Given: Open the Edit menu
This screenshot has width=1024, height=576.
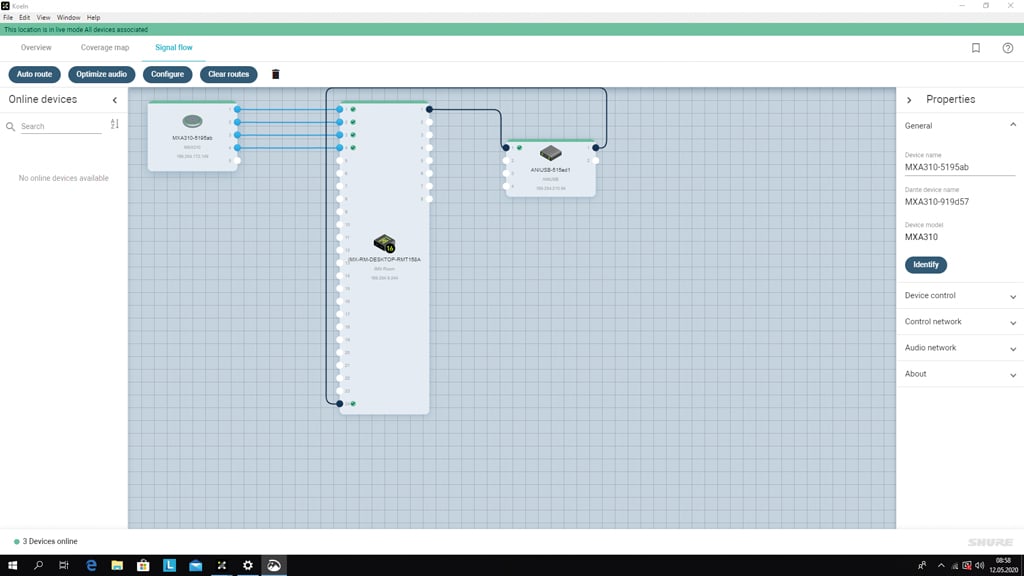Looking at the screenshot, I should pyautogui.click(x=24, y=18).
